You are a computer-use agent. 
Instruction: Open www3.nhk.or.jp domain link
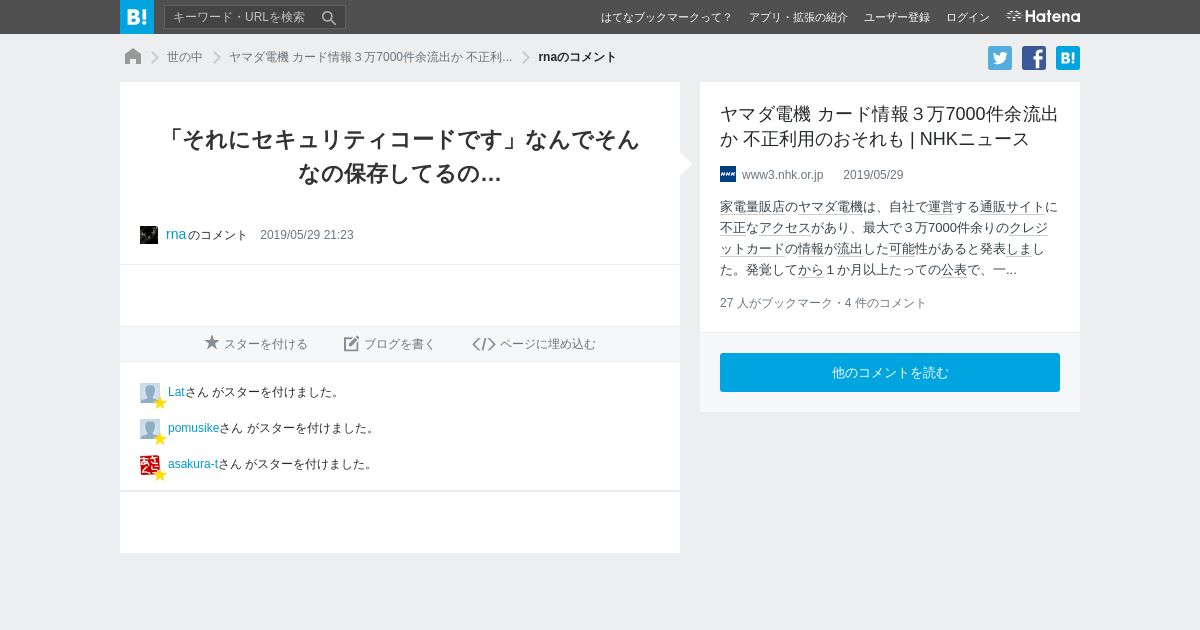click(x=782, y=175)
